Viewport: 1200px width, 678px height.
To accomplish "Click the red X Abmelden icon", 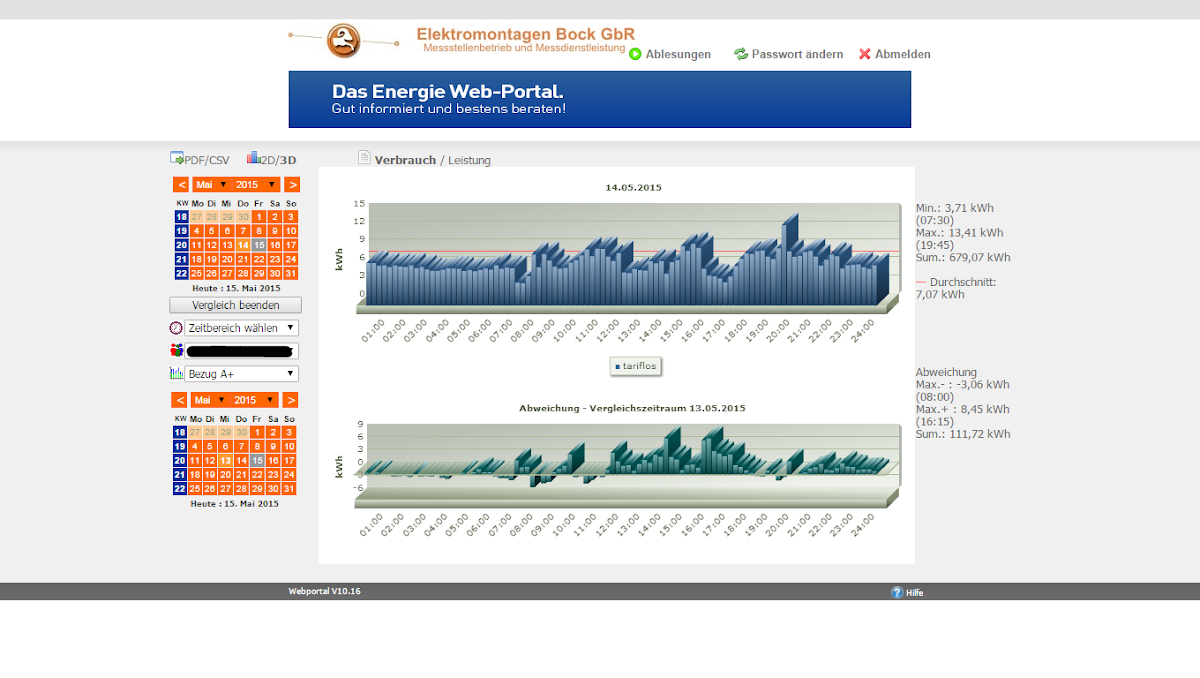I will pyautogui.click(x=865, y=54).
